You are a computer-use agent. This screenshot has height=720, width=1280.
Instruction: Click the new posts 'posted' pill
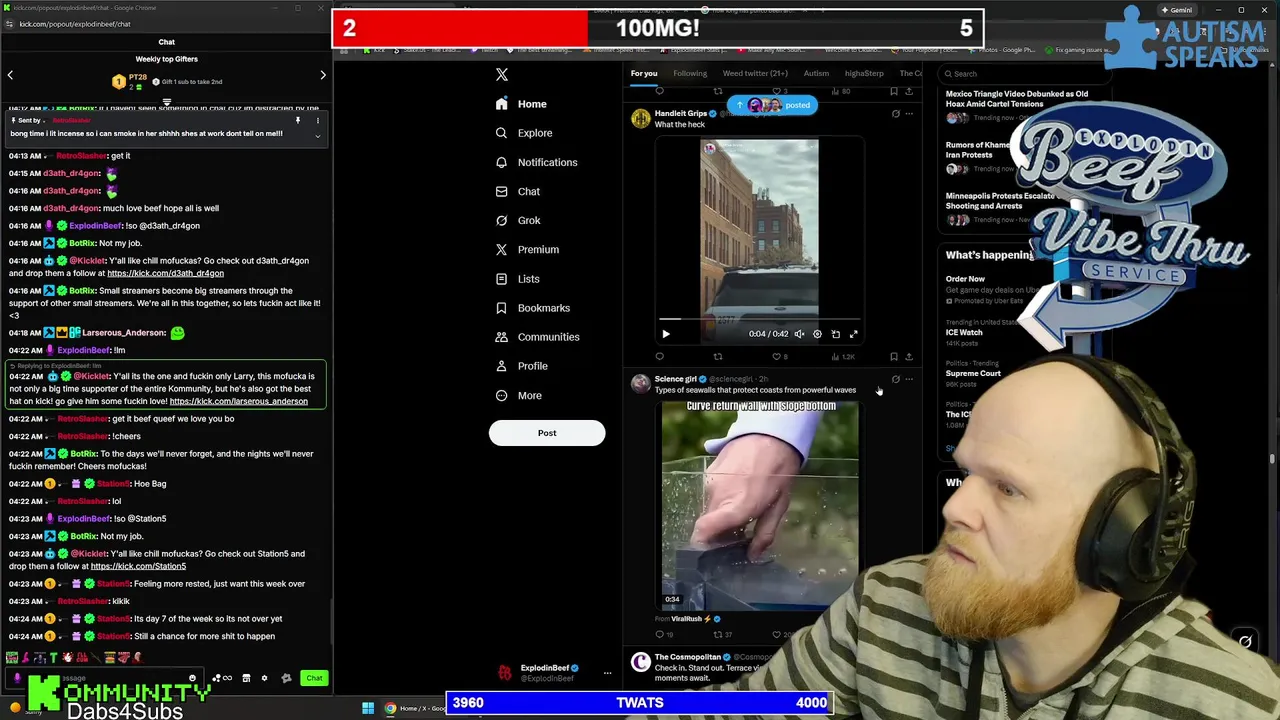pos(772,105)
